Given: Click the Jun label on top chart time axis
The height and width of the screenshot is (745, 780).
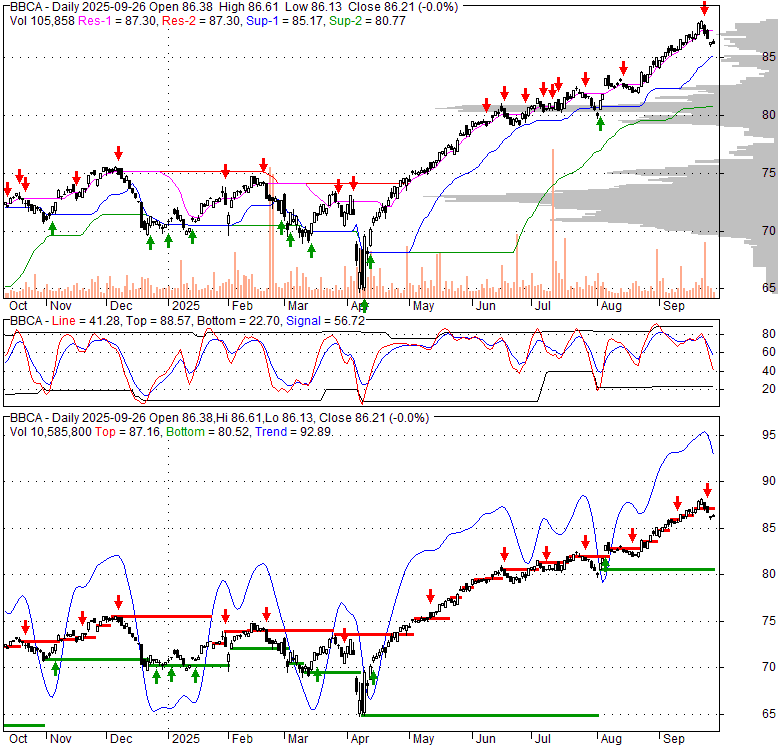Looking at the screenshot, I should (x=486, y=305).
